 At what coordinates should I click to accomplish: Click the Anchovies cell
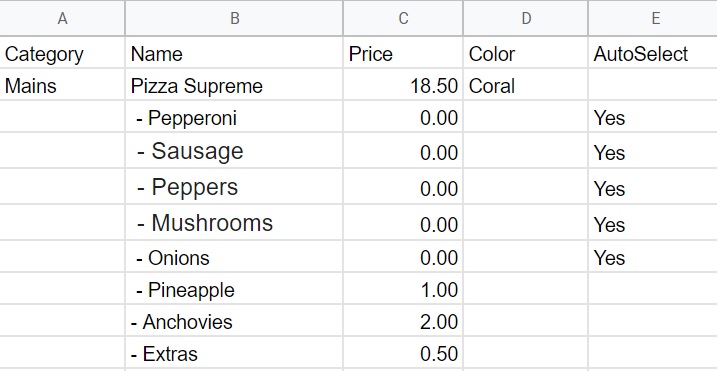point(234,321)
